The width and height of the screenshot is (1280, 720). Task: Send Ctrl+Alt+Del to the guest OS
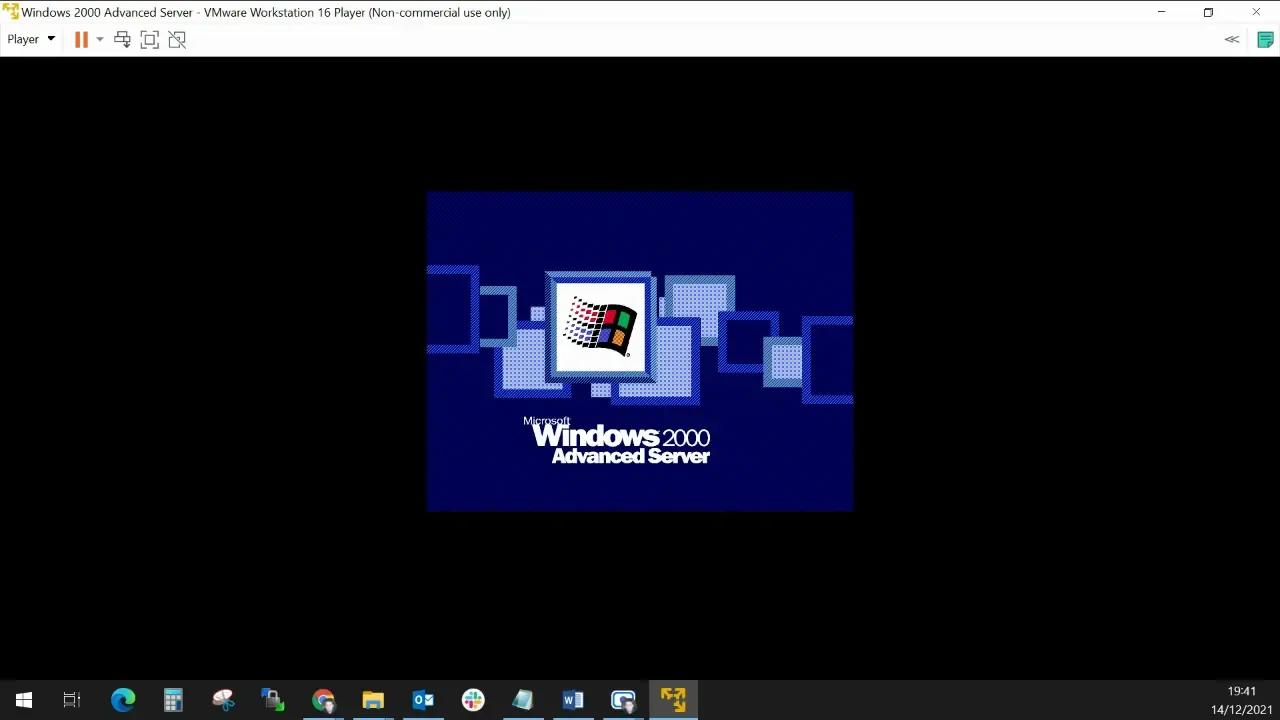click(122, 39)
